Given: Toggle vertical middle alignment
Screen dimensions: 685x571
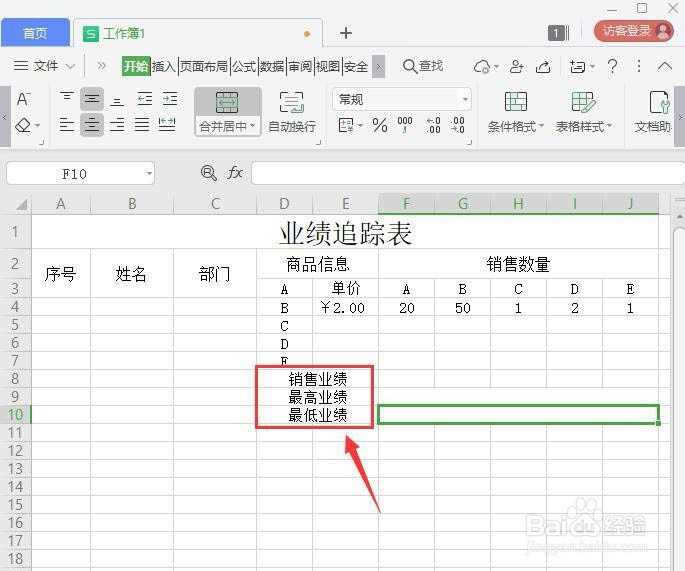Looking at the screenshot, I should tap(92, 99).
